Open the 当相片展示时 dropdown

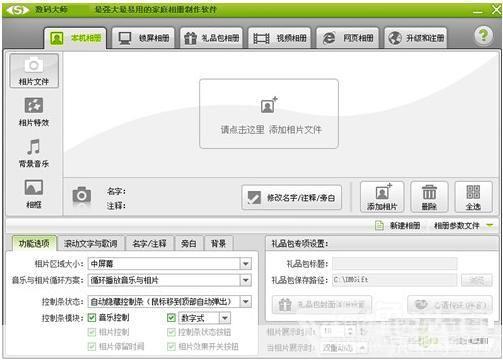click(x=344, y=348)
